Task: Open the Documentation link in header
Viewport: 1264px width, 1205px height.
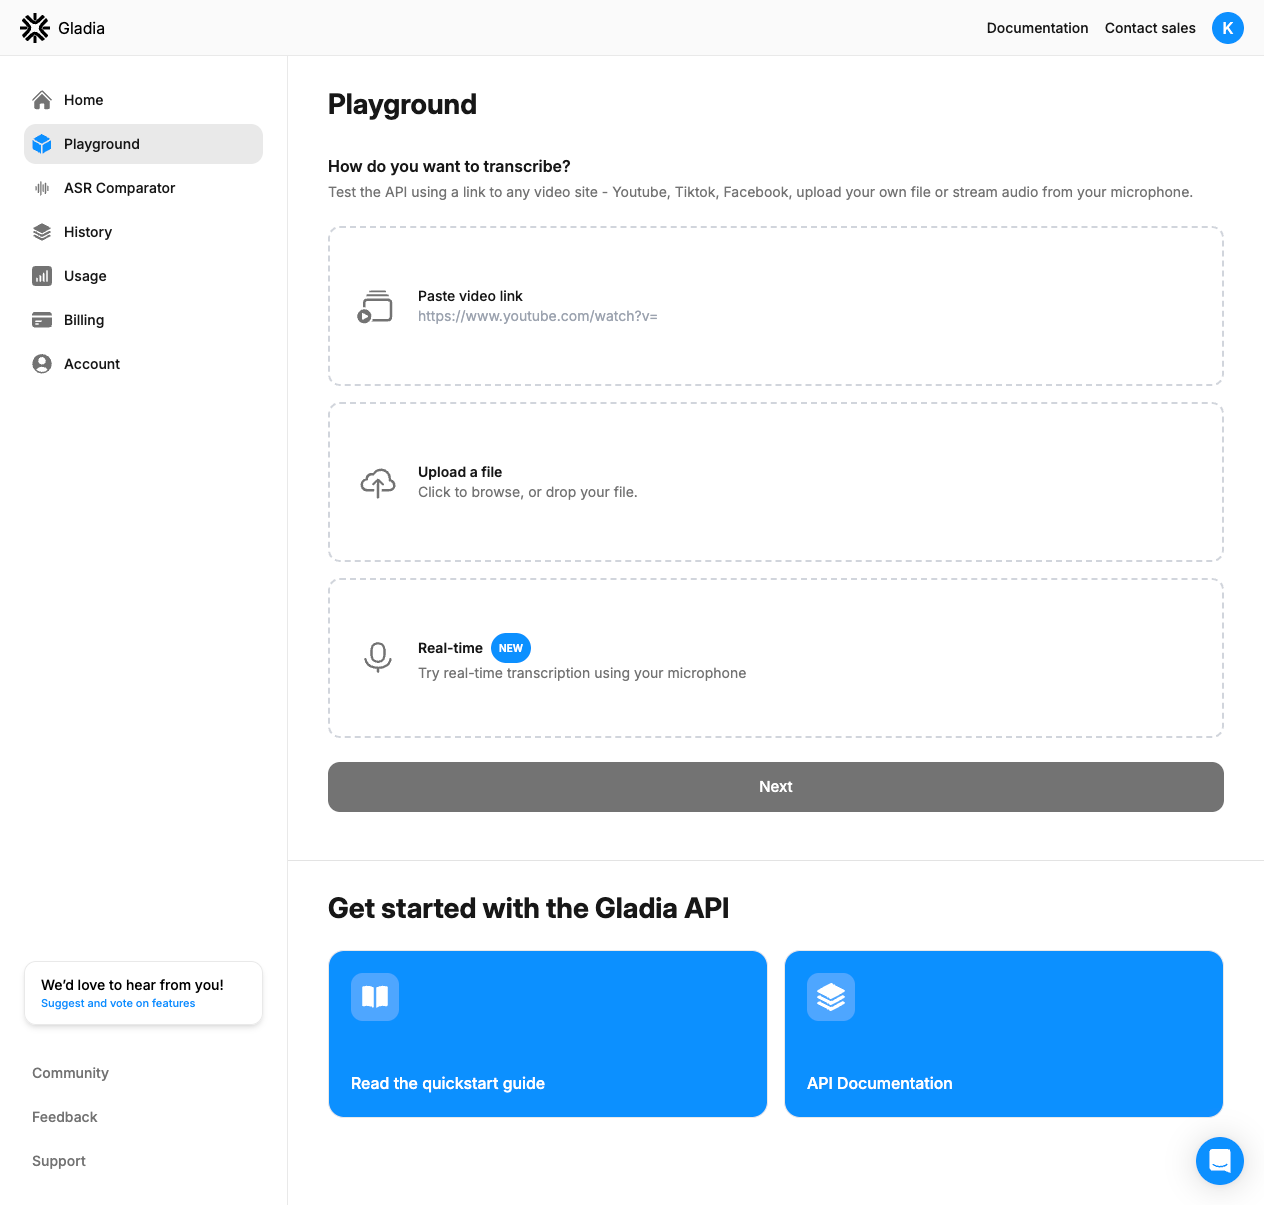Action: coord(1037,28)
